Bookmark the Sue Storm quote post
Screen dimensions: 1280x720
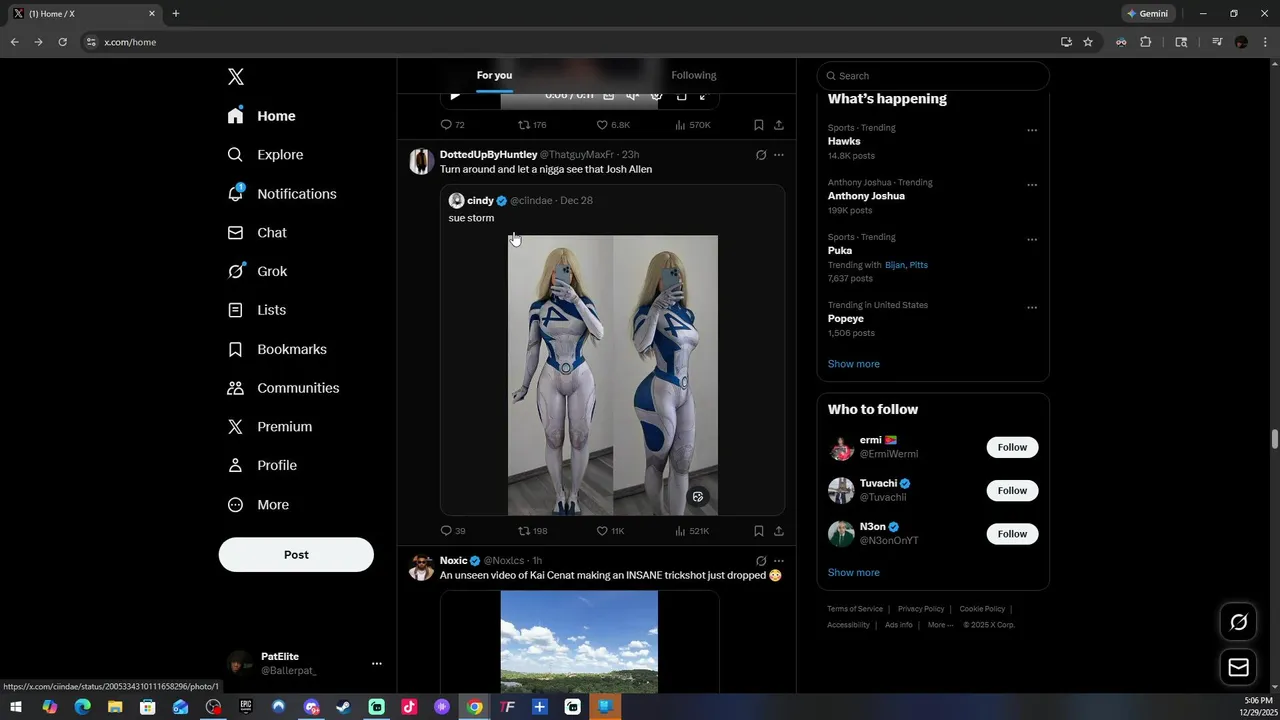(x=759, y=531)
